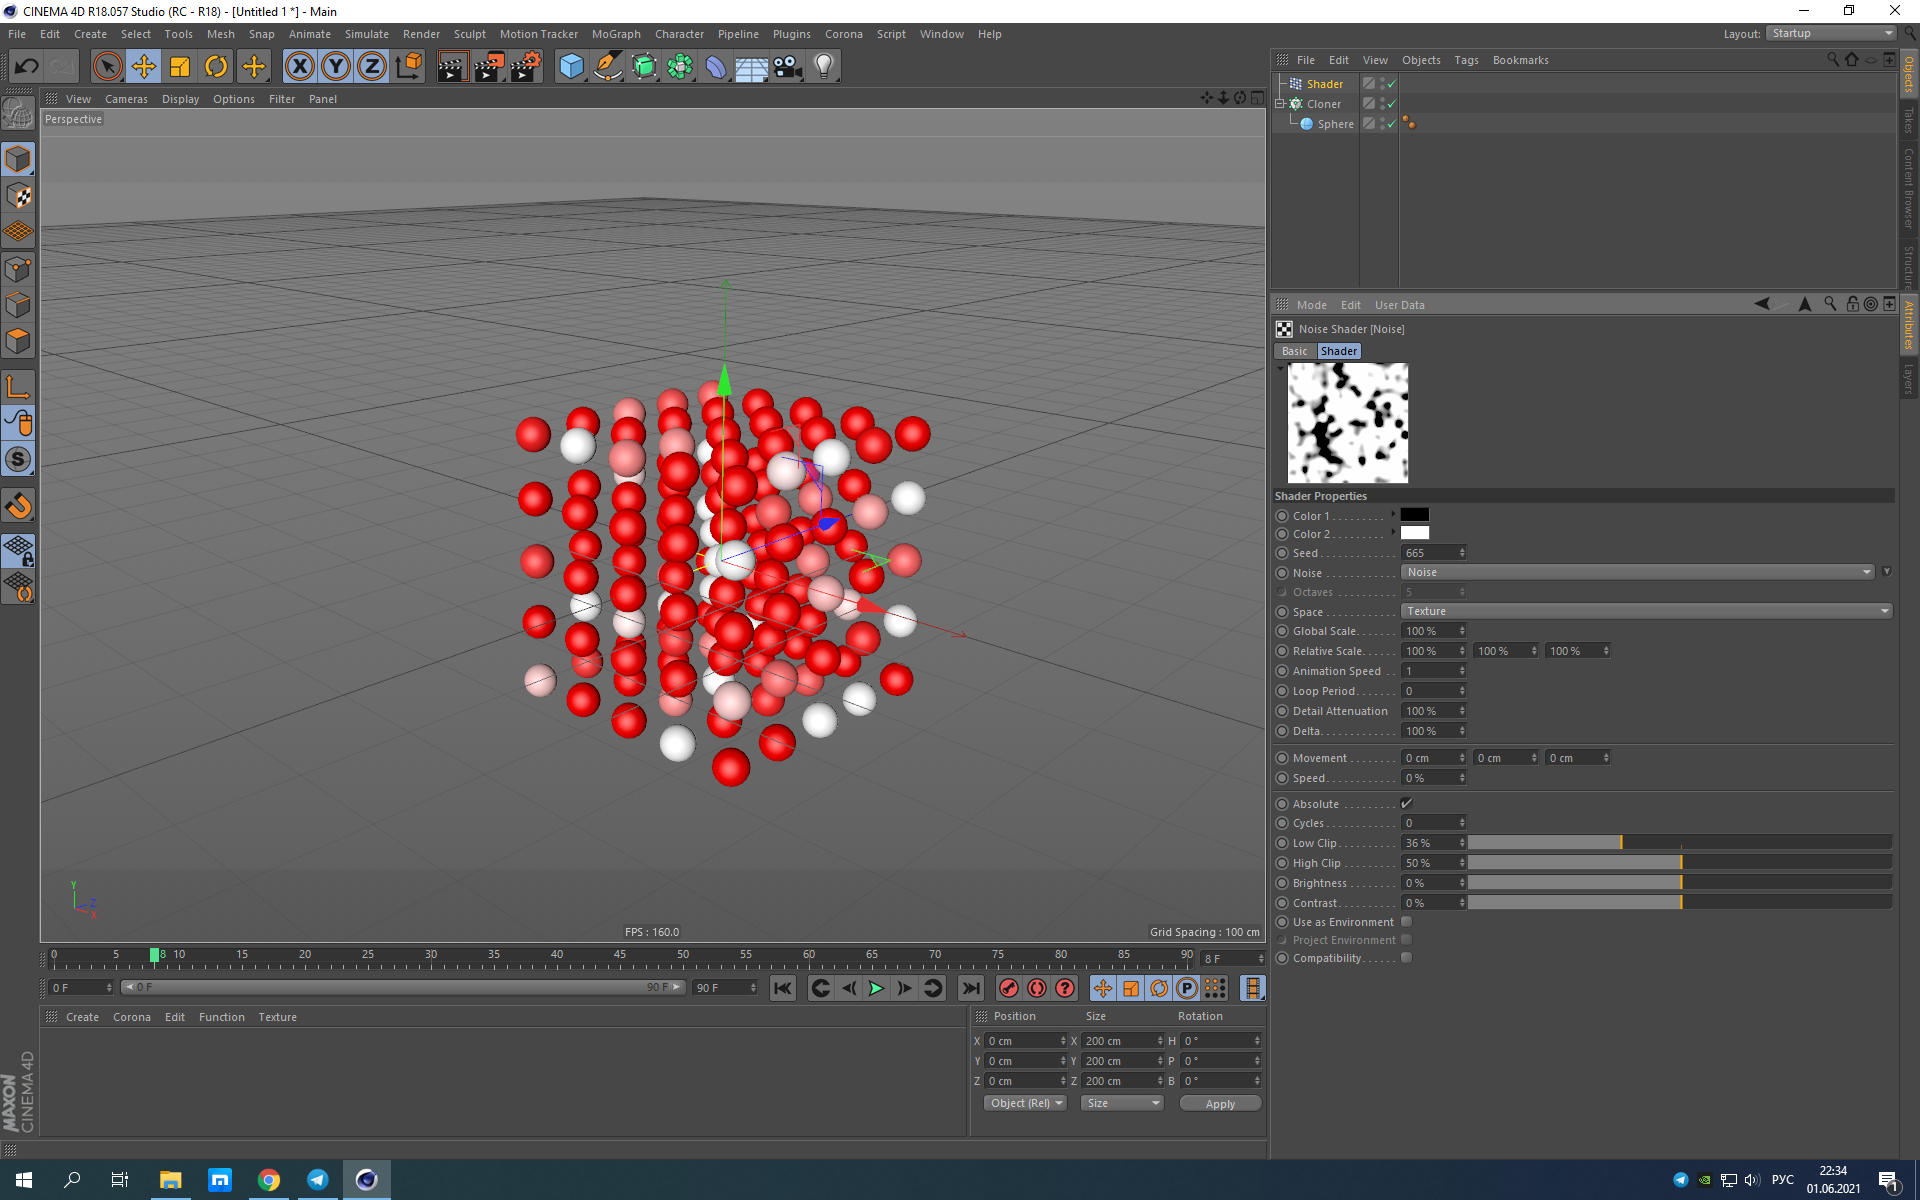Open the Noise type dropdown
The height and width of the screenshot is (1200, 1920).
(x=1637, y=572)
